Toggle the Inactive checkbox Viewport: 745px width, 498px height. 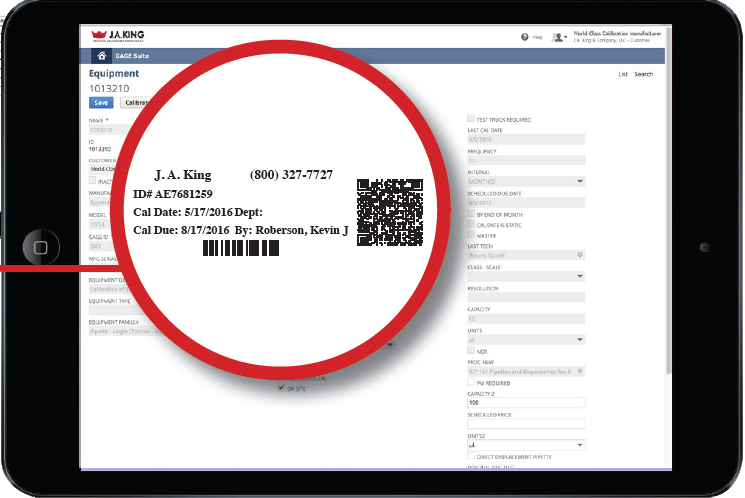(93, 180)
